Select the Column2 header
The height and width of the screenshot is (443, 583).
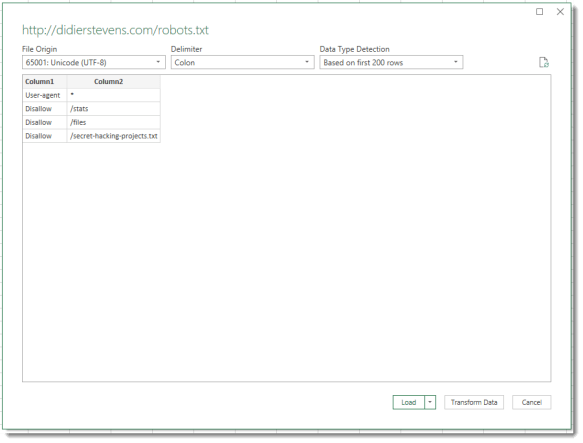[x=114, y=81]
